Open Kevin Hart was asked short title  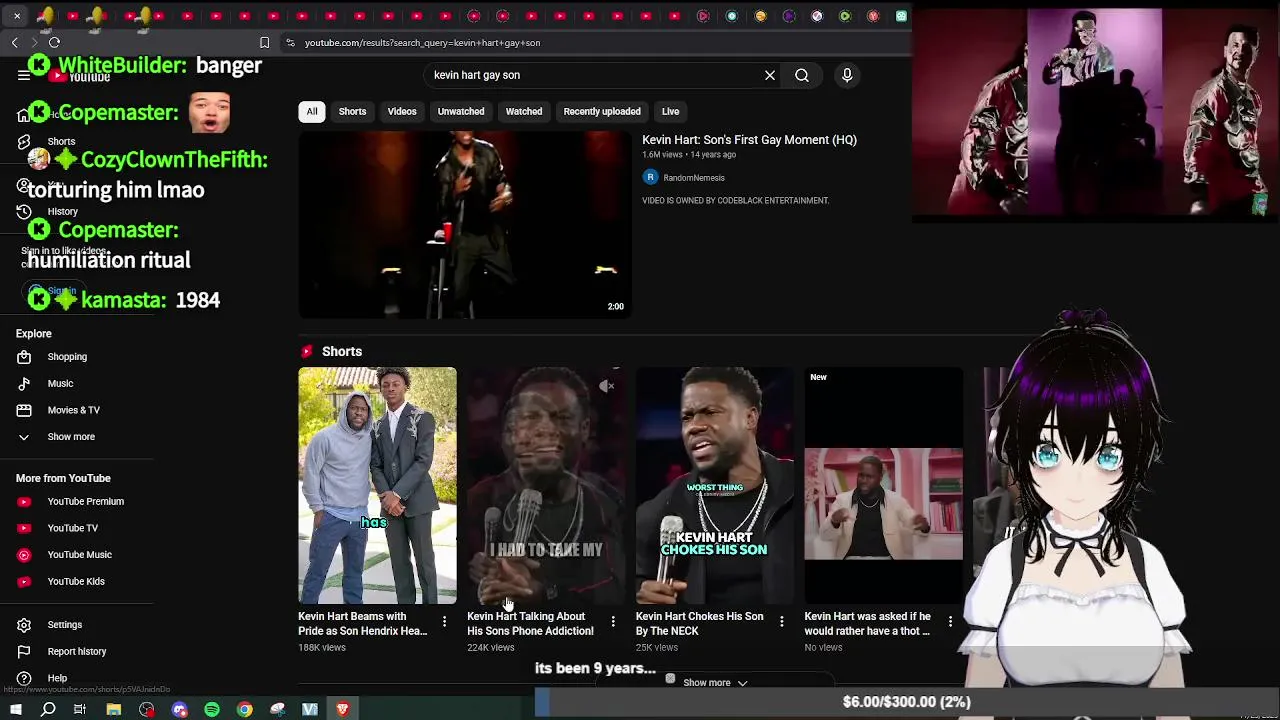867,624
